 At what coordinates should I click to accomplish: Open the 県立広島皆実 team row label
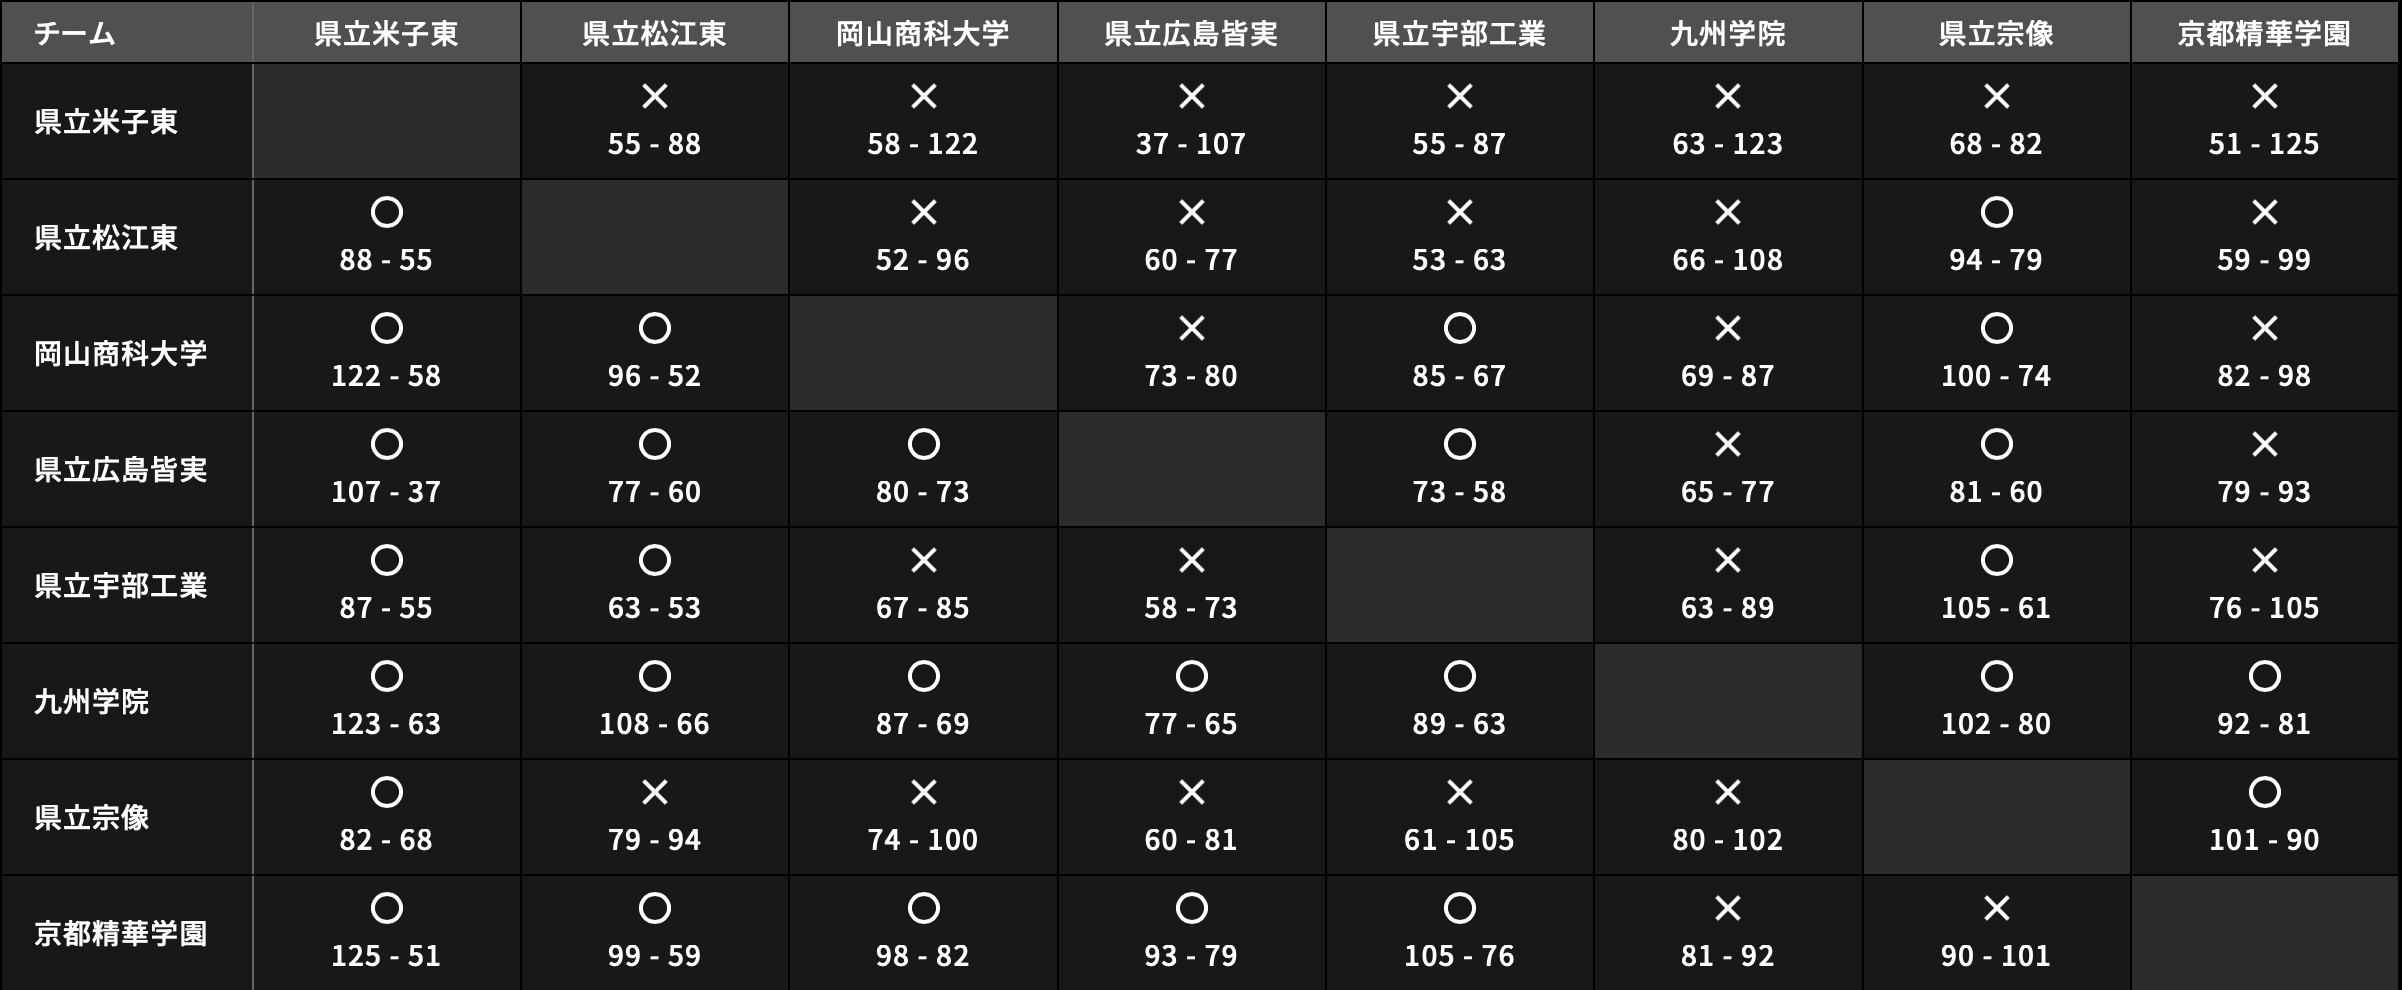pyautogui.click(x=121, y=470)
